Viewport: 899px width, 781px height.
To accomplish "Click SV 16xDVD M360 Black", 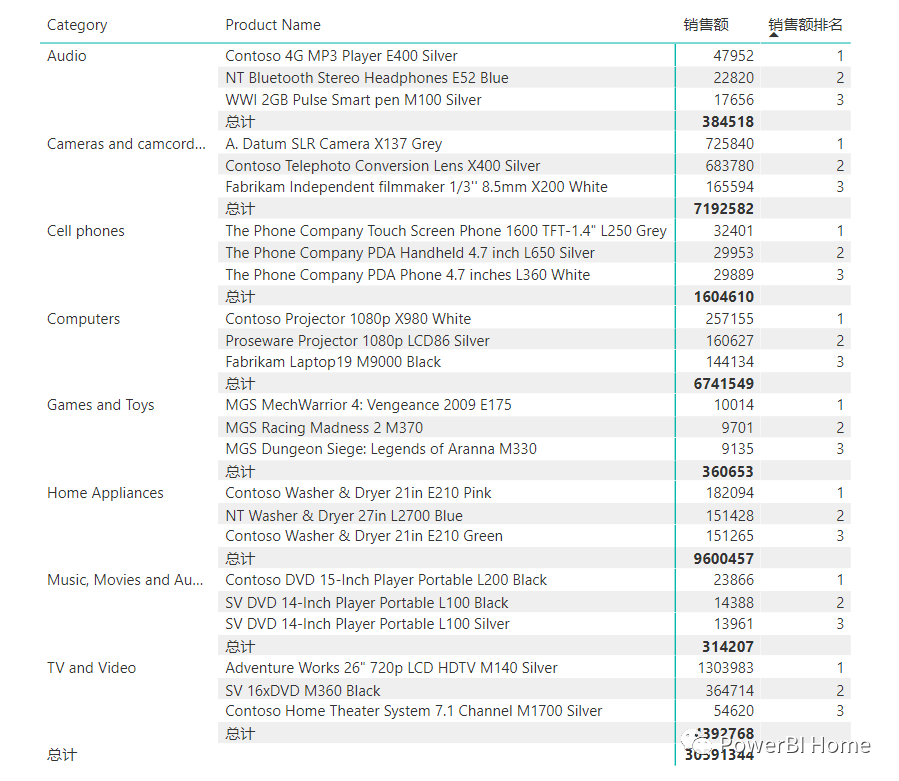I will tap(303, 691).
